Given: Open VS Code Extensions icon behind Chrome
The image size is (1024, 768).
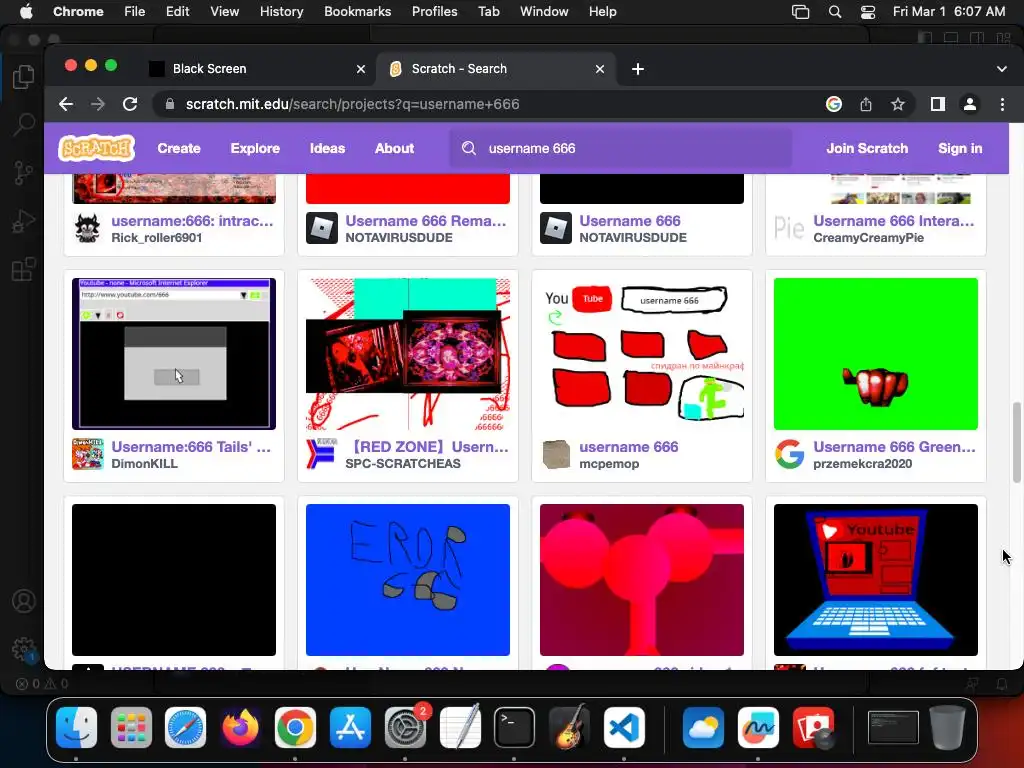Looking at the screenshot, I should 24,269.
